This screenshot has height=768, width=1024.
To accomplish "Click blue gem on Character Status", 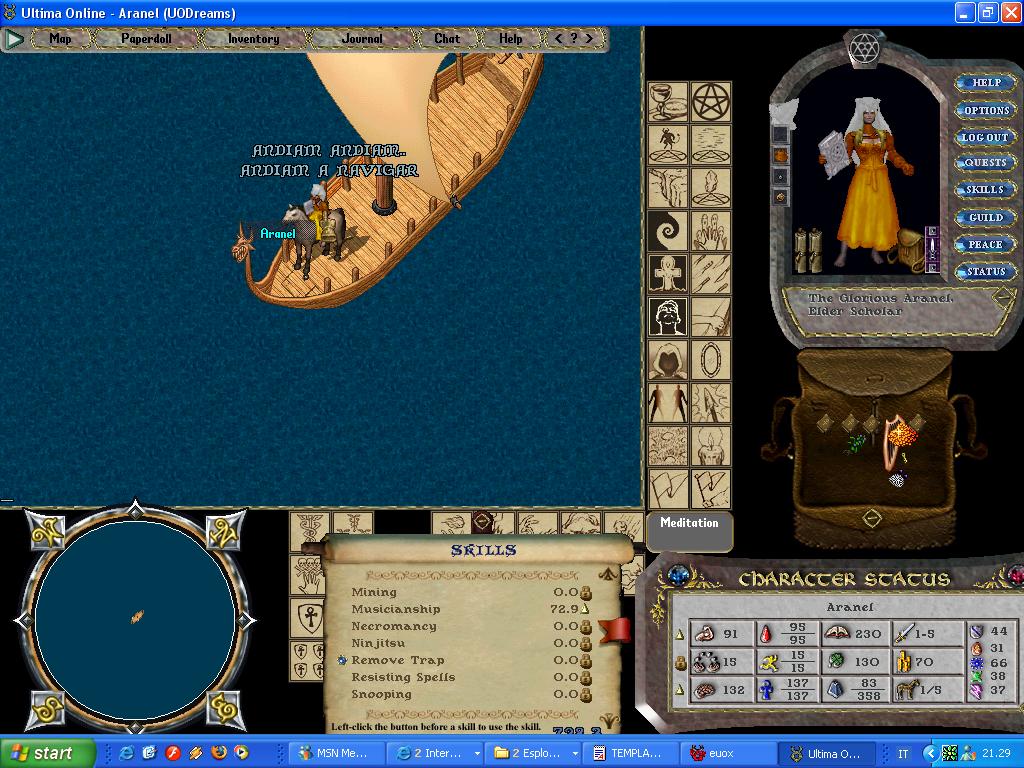I will tap(679, 575).
